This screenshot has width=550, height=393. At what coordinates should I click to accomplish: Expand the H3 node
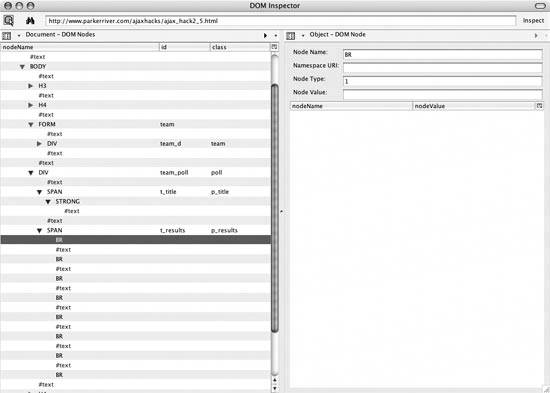pos(31,86)
